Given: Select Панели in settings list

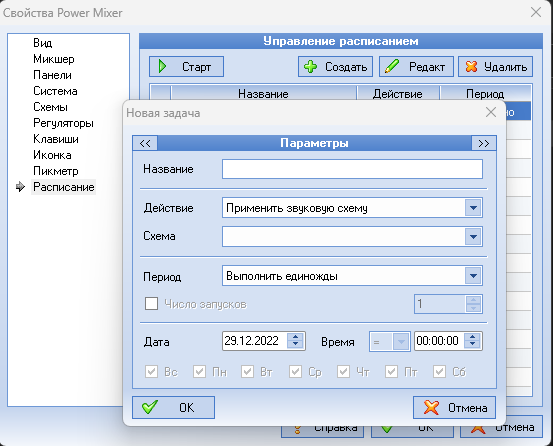Looking at the screenshot, I should coord(52,75).
